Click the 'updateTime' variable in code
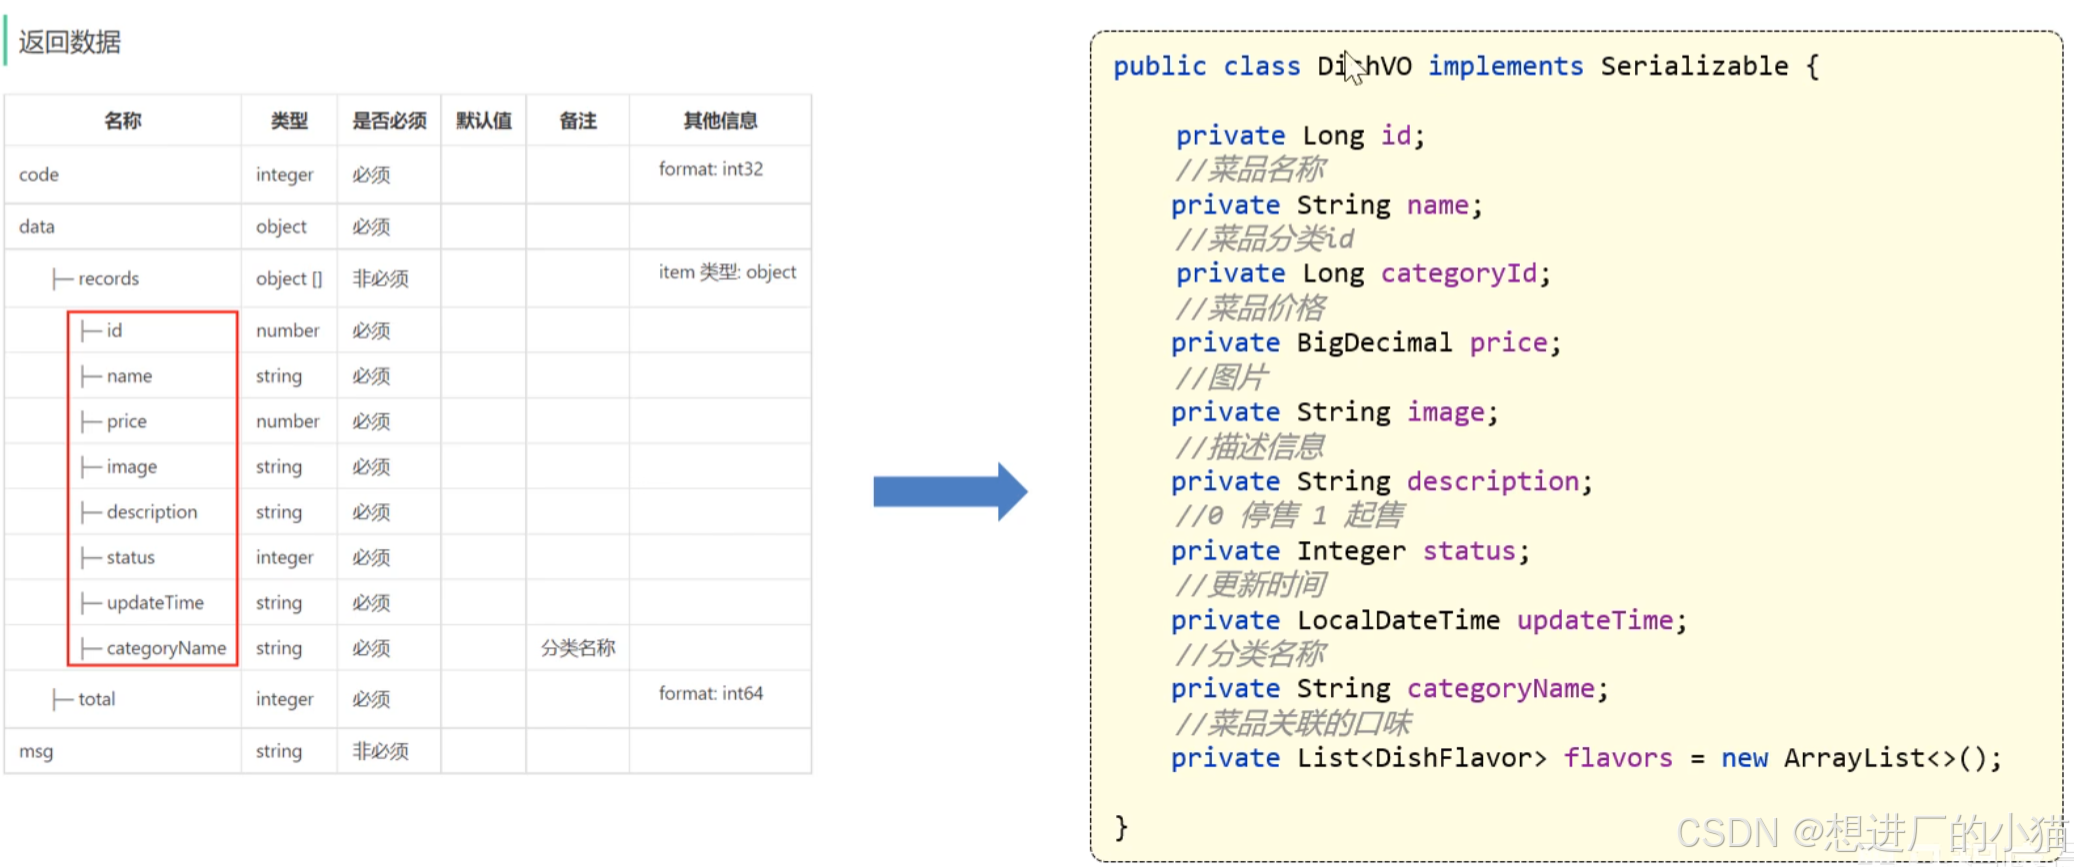Image resolution: width=2074 pixels, height=867 pixels. pos(1595,620)
